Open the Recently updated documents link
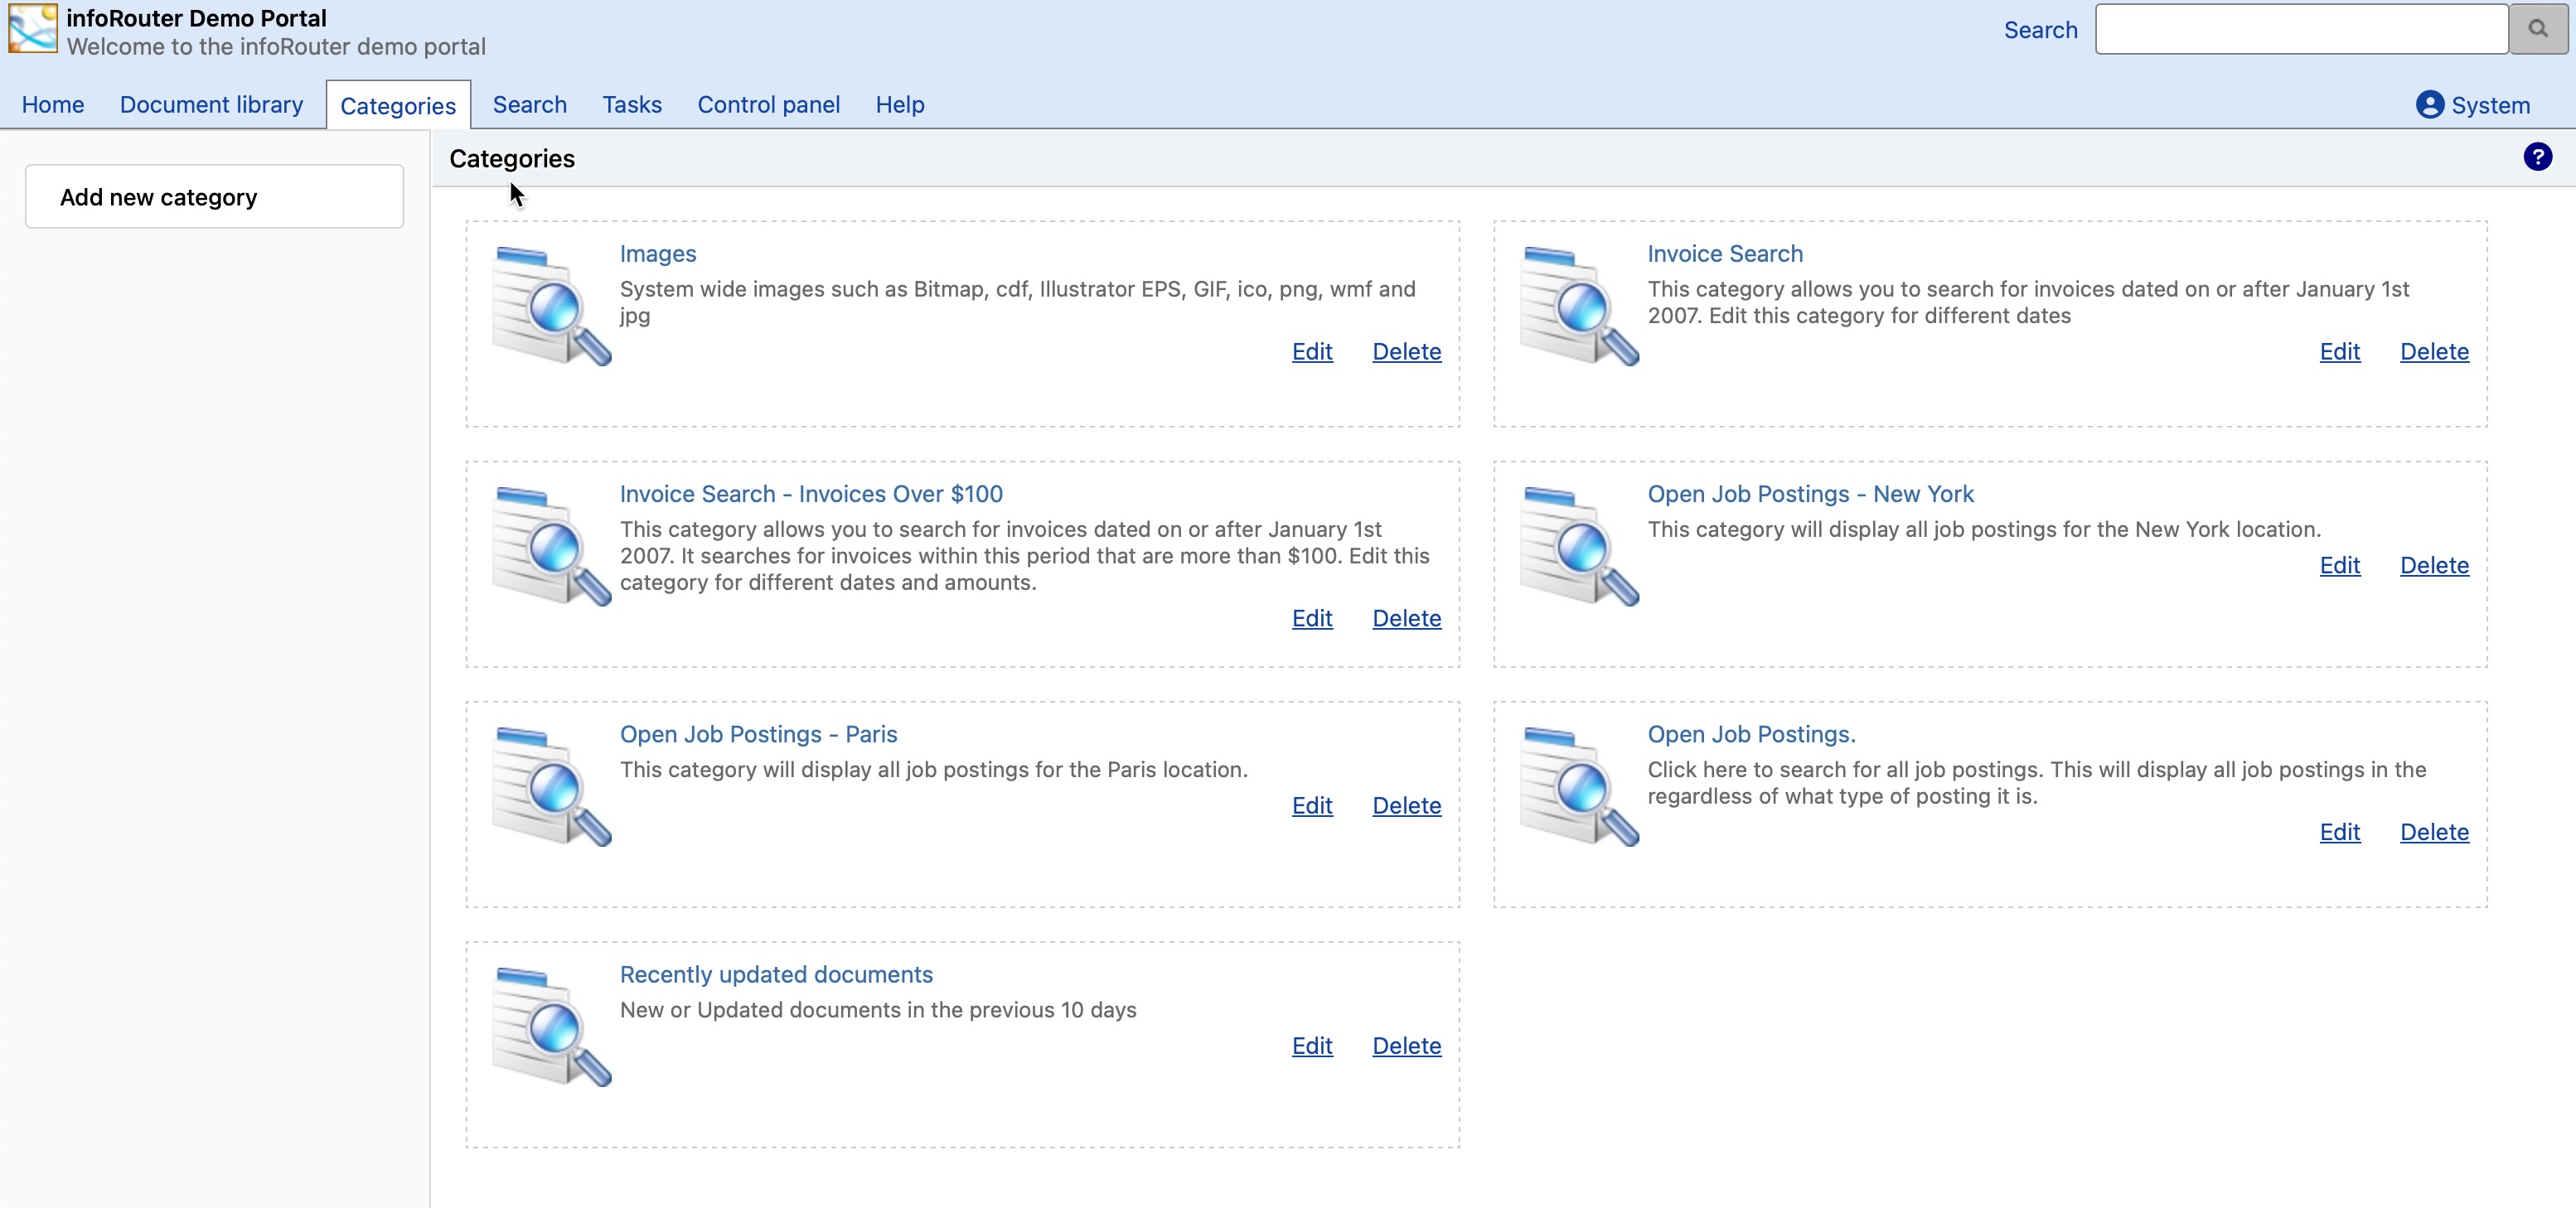Viewport: 2576px width, 1208px height. tap(775, 974)
